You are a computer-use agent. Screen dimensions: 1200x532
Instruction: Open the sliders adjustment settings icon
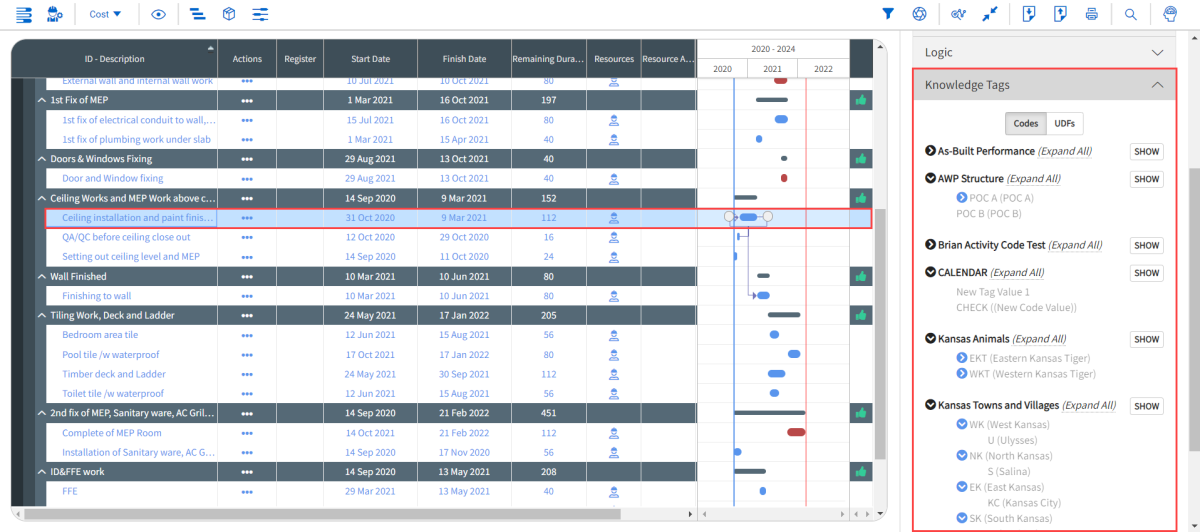click(x=260, y=14)
